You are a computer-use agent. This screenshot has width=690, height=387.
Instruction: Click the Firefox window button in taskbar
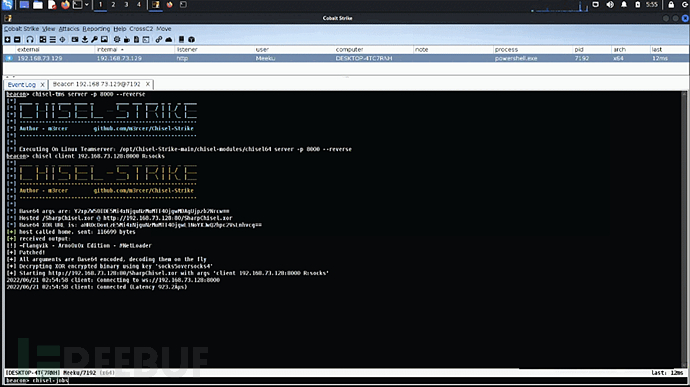(x=169, y=5)
